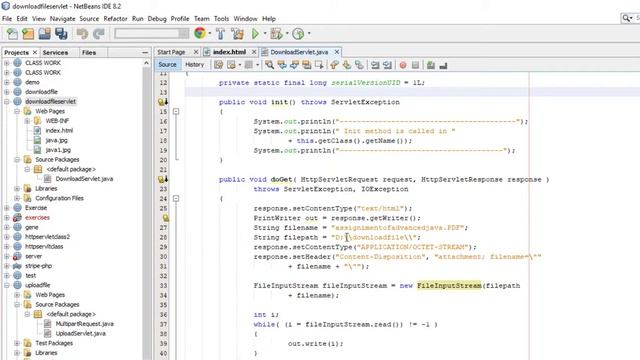Click the Profile Project clock icon

[298, 34]
